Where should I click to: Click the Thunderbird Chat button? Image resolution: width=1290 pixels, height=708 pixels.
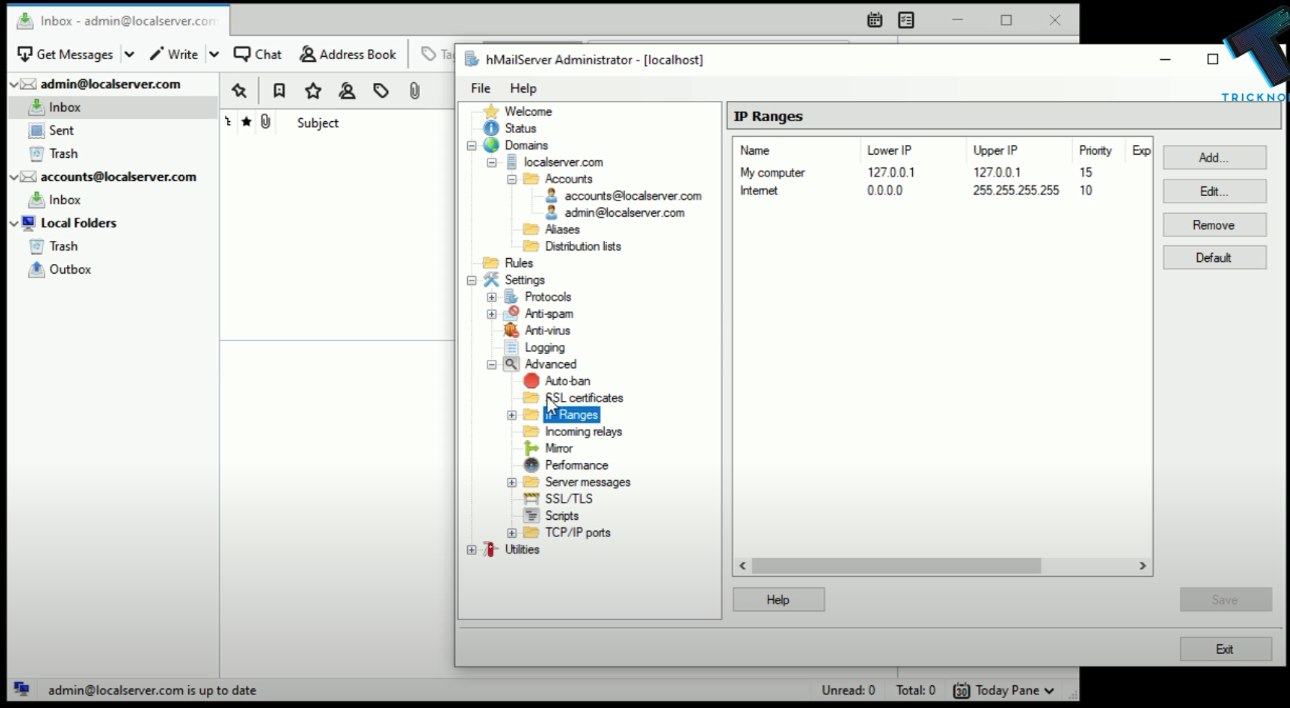258,54
